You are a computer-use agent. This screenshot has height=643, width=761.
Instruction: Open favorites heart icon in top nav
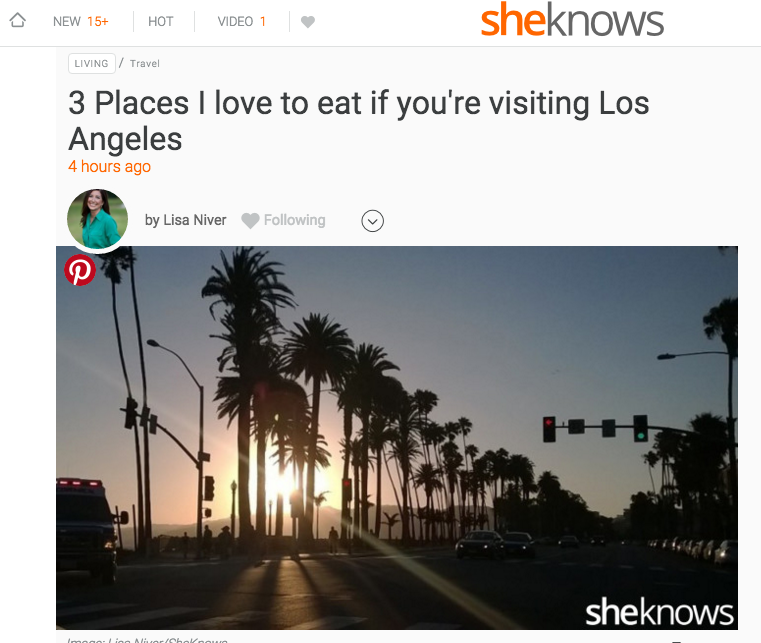tap(308, 22)
